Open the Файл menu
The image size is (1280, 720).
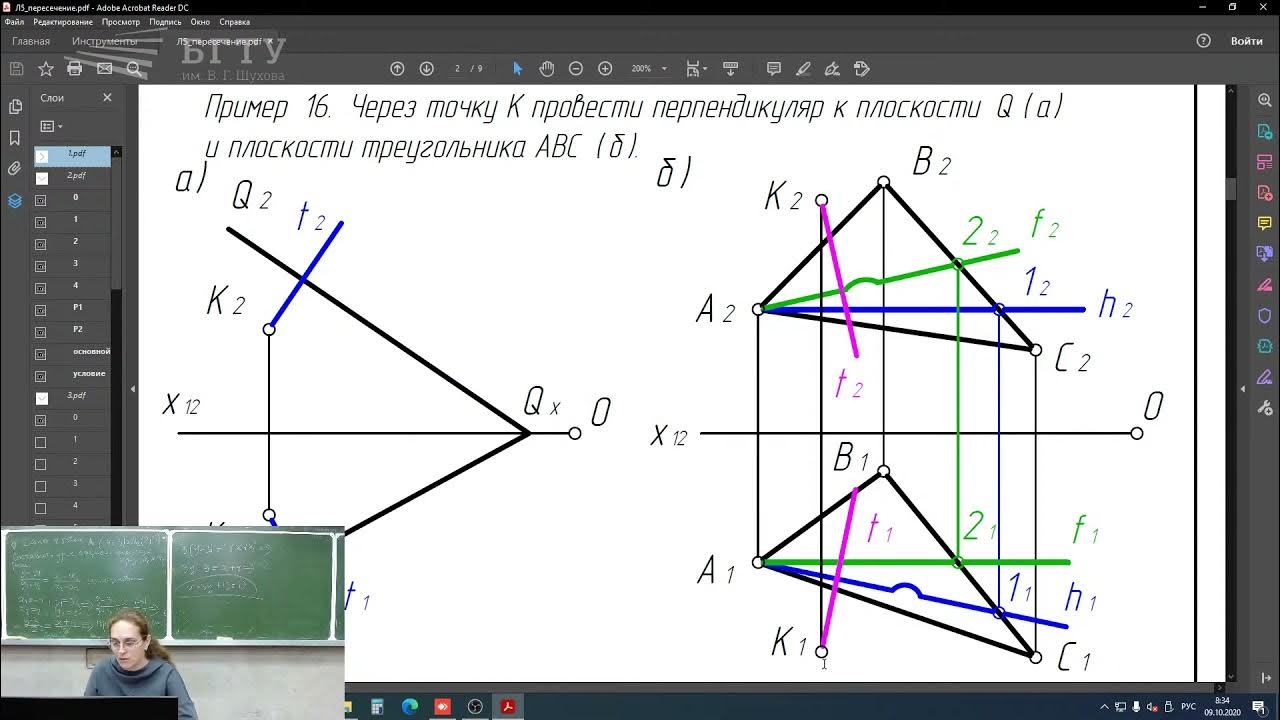coord(14,22)
